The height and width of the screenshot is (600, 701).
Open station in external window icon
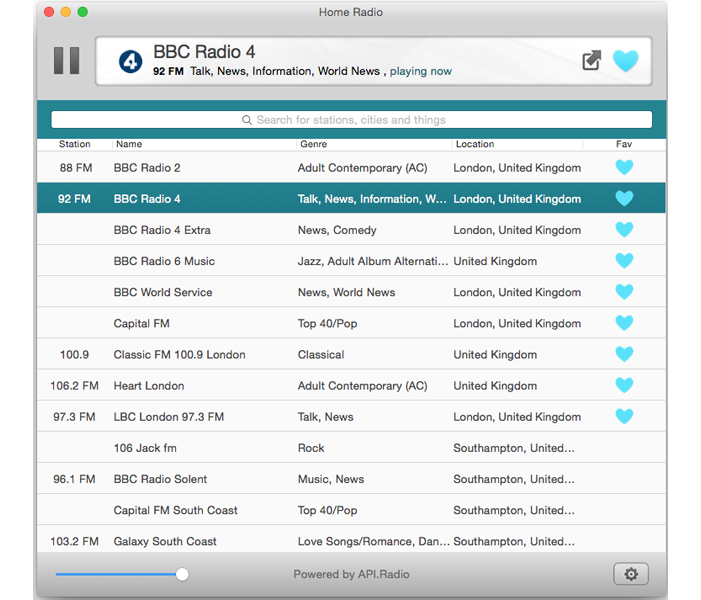tap(592, 61)
